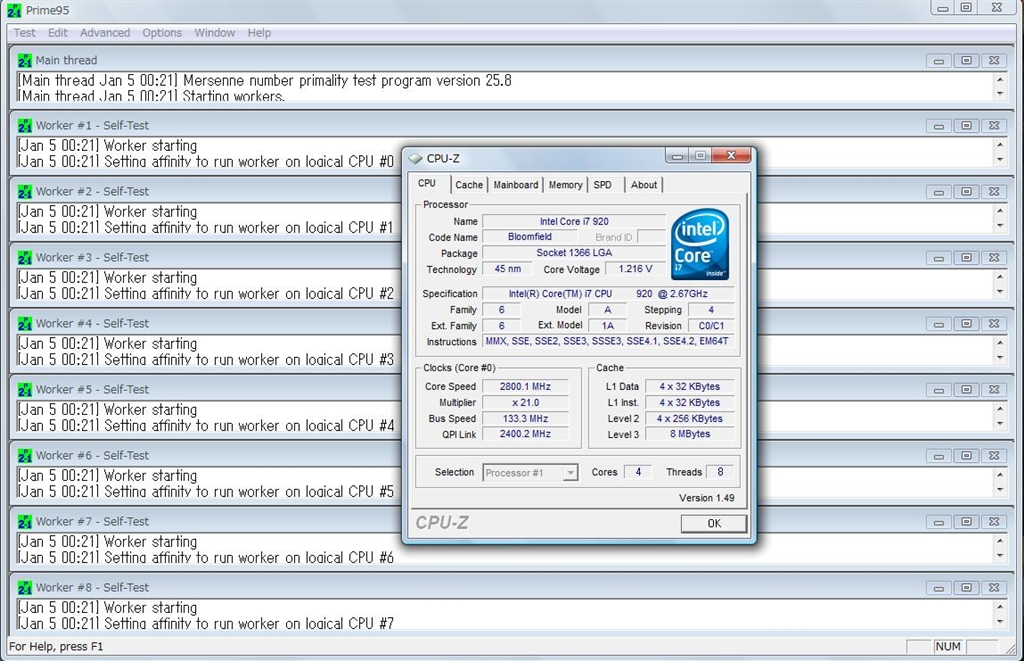The height and width of the screenshot is (661, 1024).
Task: Click the Prime95 icon in the title bar
Action: pyautogui.click(x=14, y=8)
